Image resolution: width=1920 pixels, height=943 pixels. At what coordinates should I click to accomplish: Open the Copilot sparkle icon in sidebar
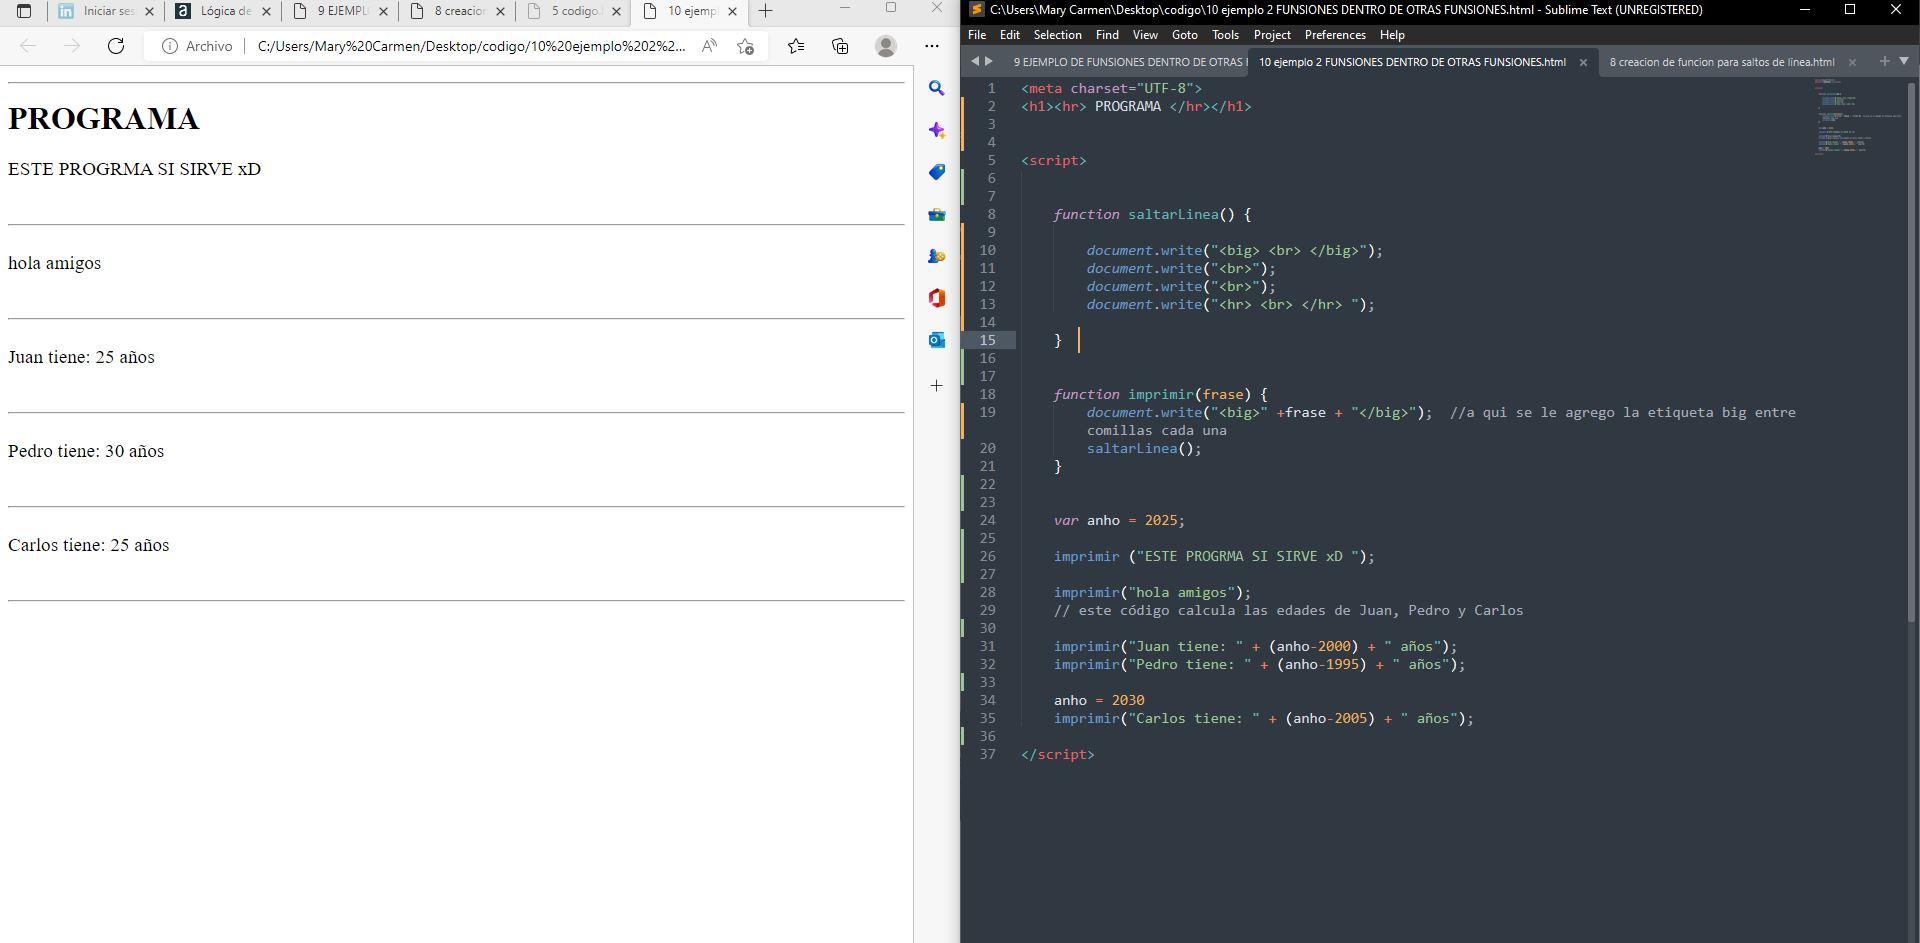coord(936,130)
